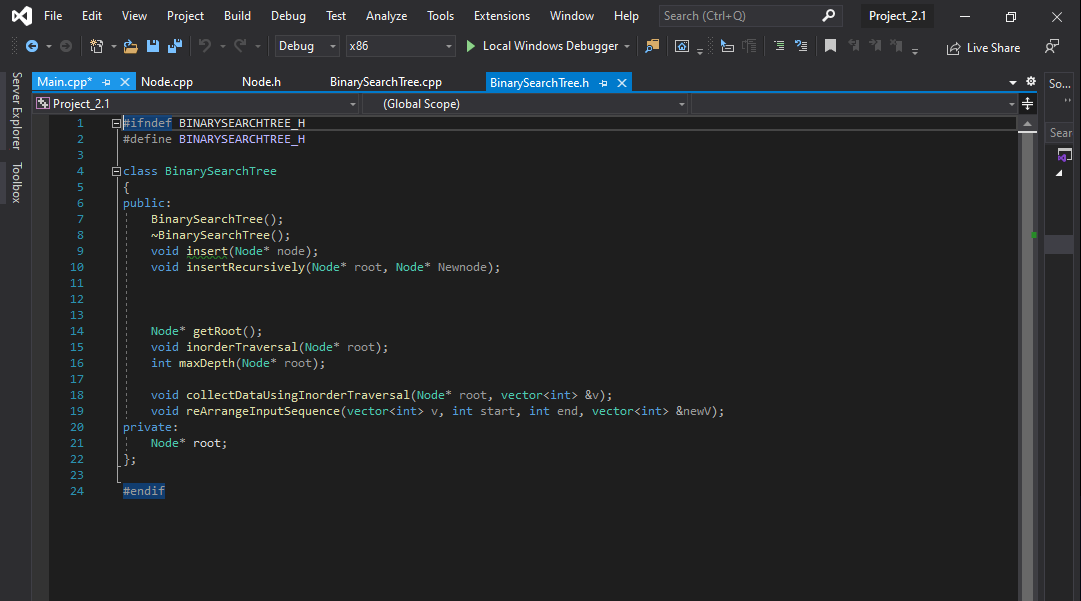The height and width of the screenshot is (601, 1081).
Task: Collapse the BinarySearchTree class region
Action: pos(116,170)
